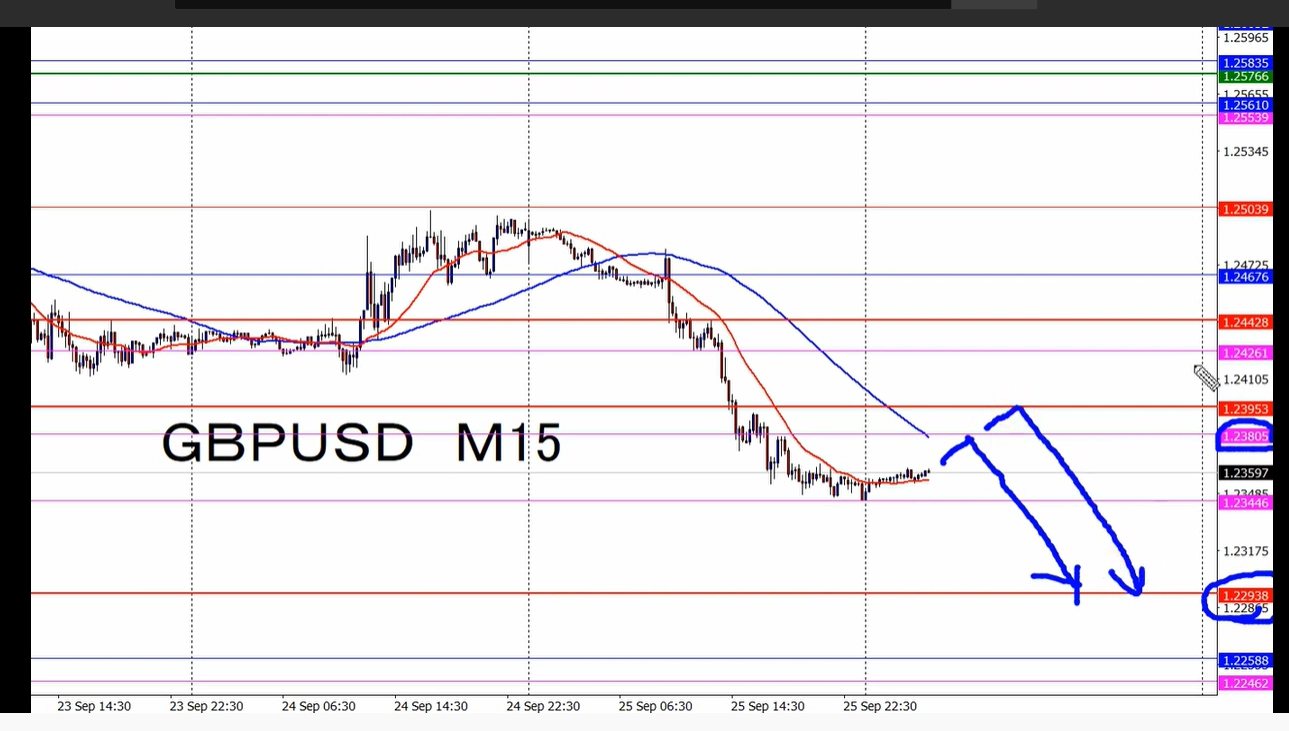
Task: Select the red 1.25039 price label
Action: click(1244, 209)
